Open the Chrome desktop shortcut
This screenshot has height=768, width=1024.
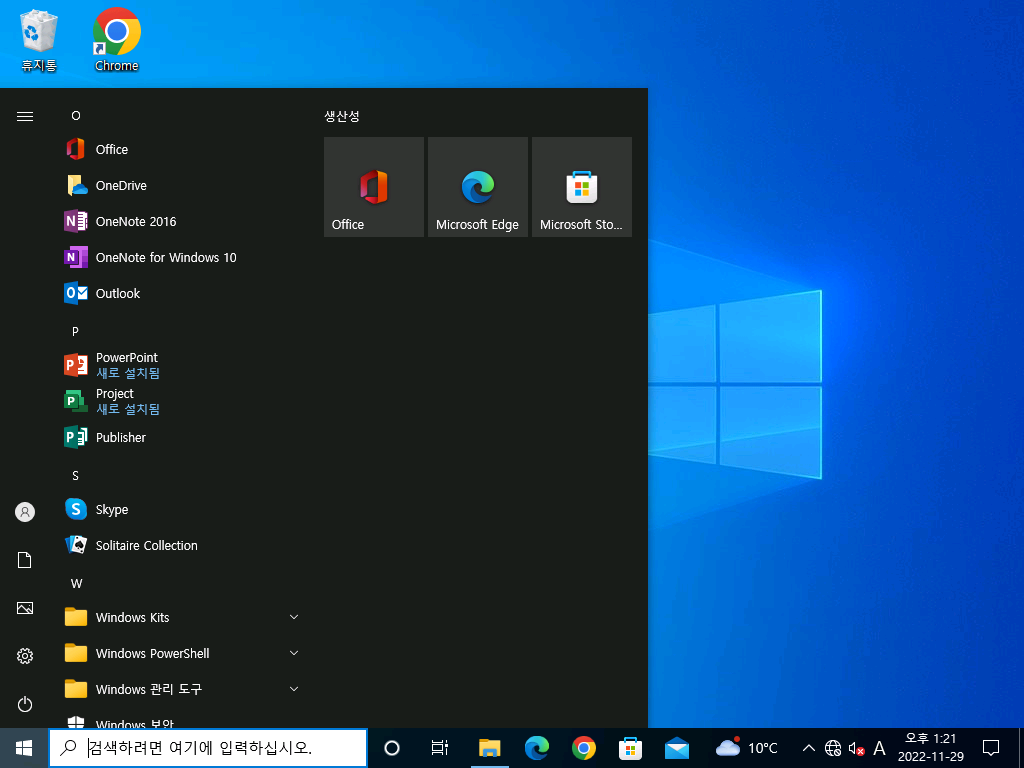click(116, 40)
